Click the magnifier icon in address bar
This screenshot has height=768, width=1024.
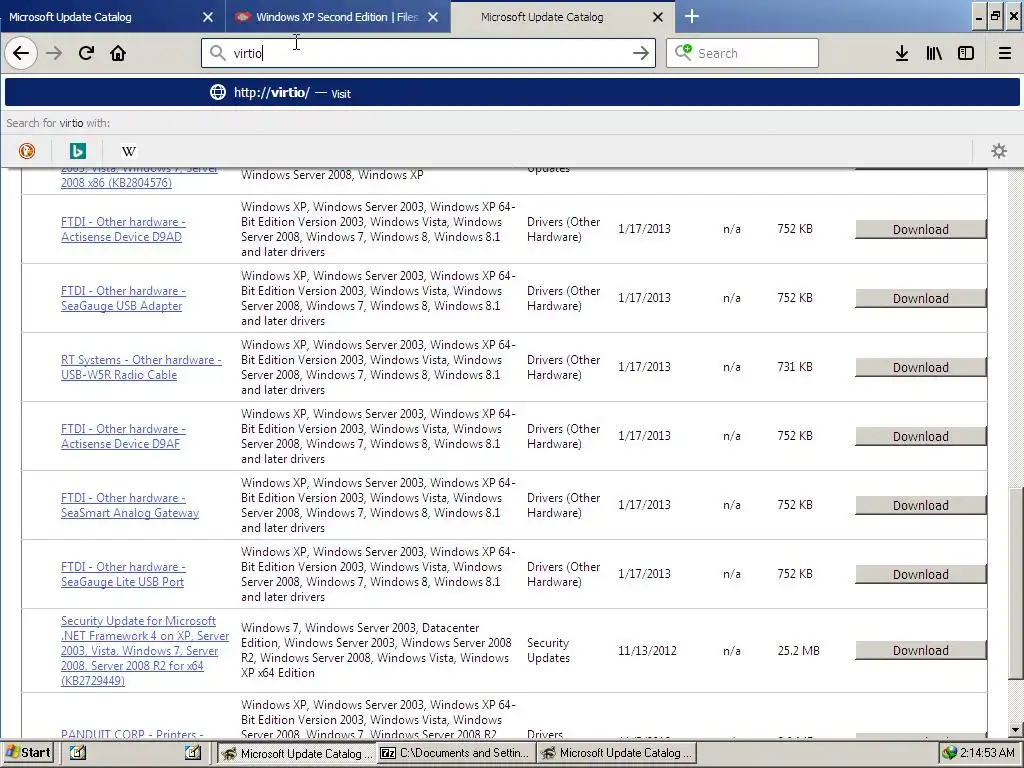coord(217,53)
